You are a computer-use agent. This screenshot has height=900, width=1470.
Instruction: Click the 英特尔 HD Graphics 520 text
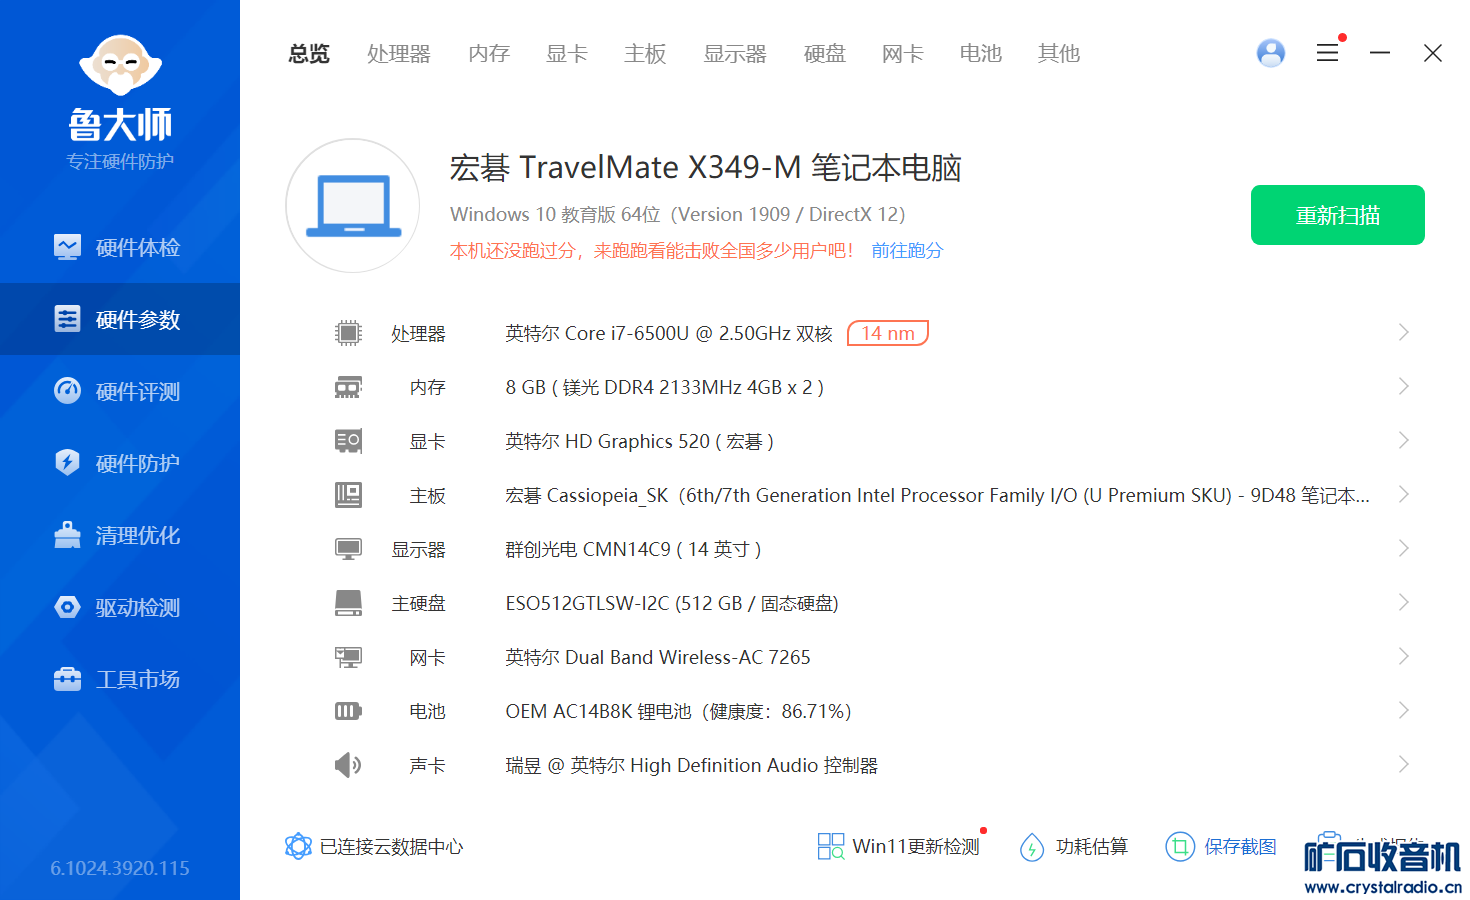[x=640, y=441]
